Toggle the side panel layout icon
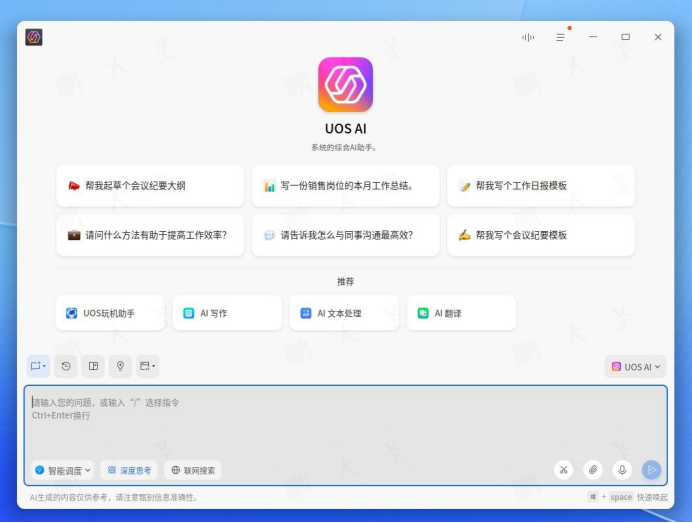 (x=93, y=366)
